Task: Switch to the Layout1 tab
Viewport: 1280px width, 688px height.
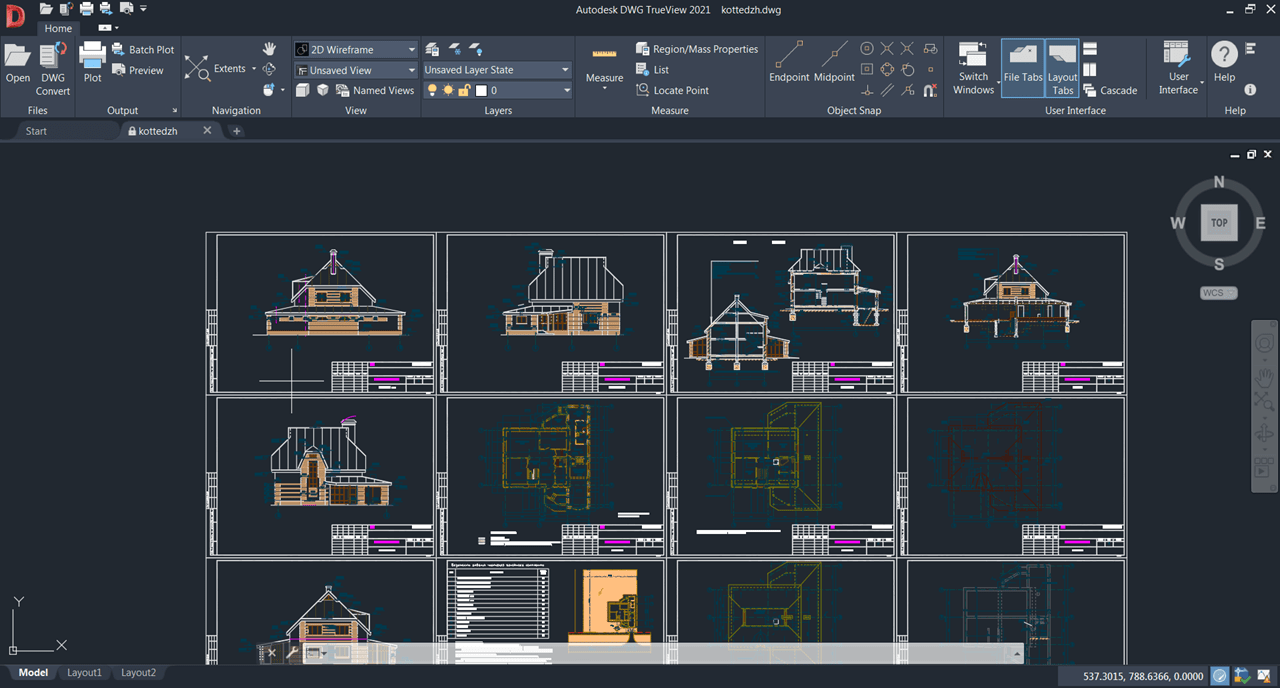Action: [84, 673]
